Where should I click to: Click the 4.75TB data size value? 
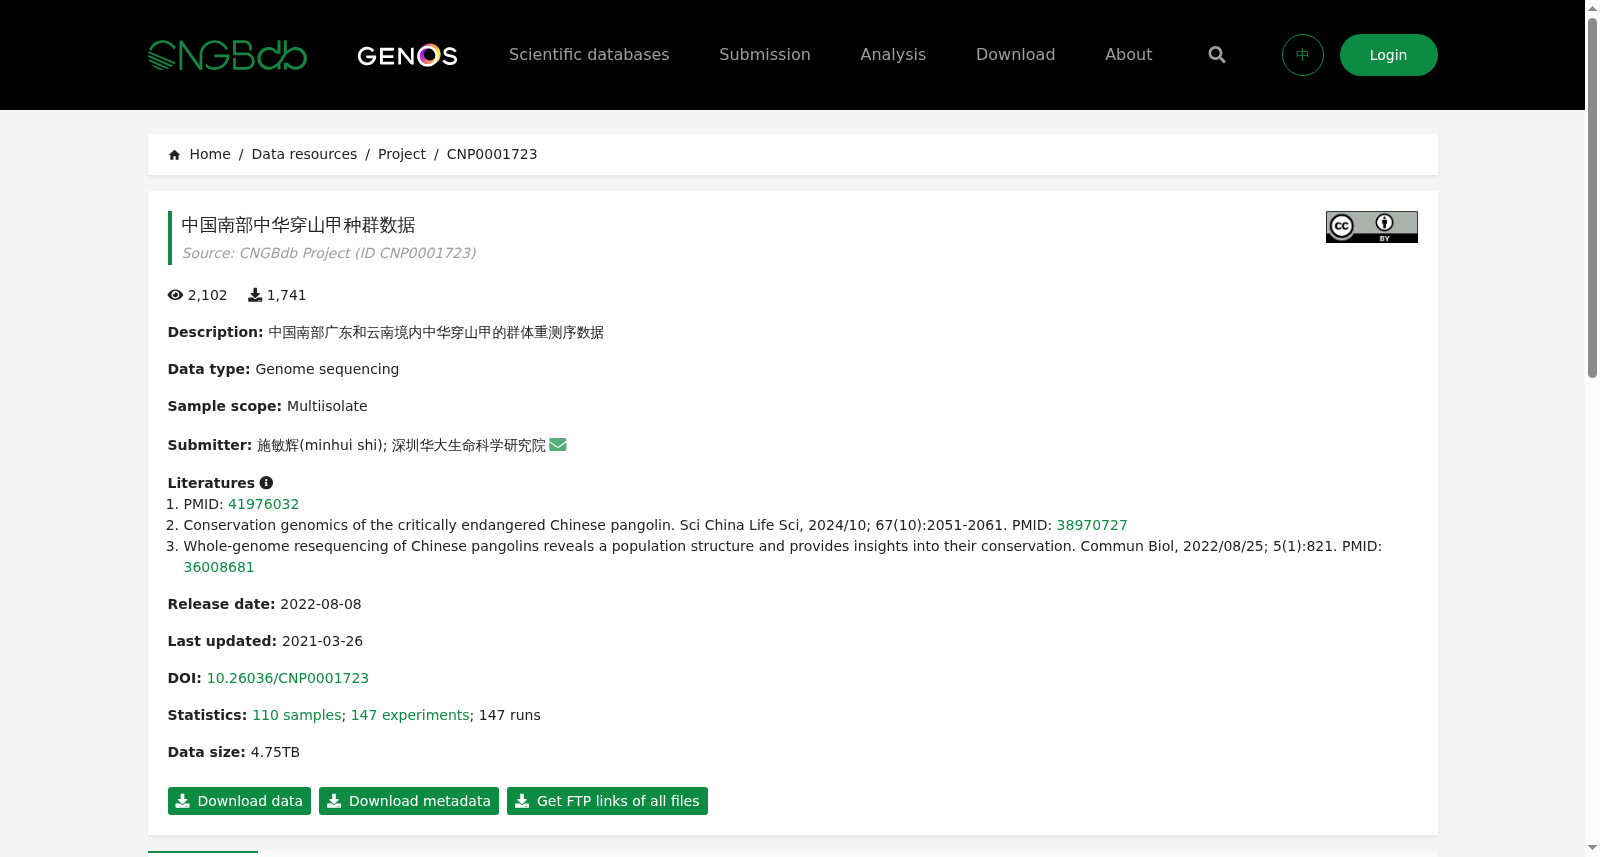tap(275, 752)
